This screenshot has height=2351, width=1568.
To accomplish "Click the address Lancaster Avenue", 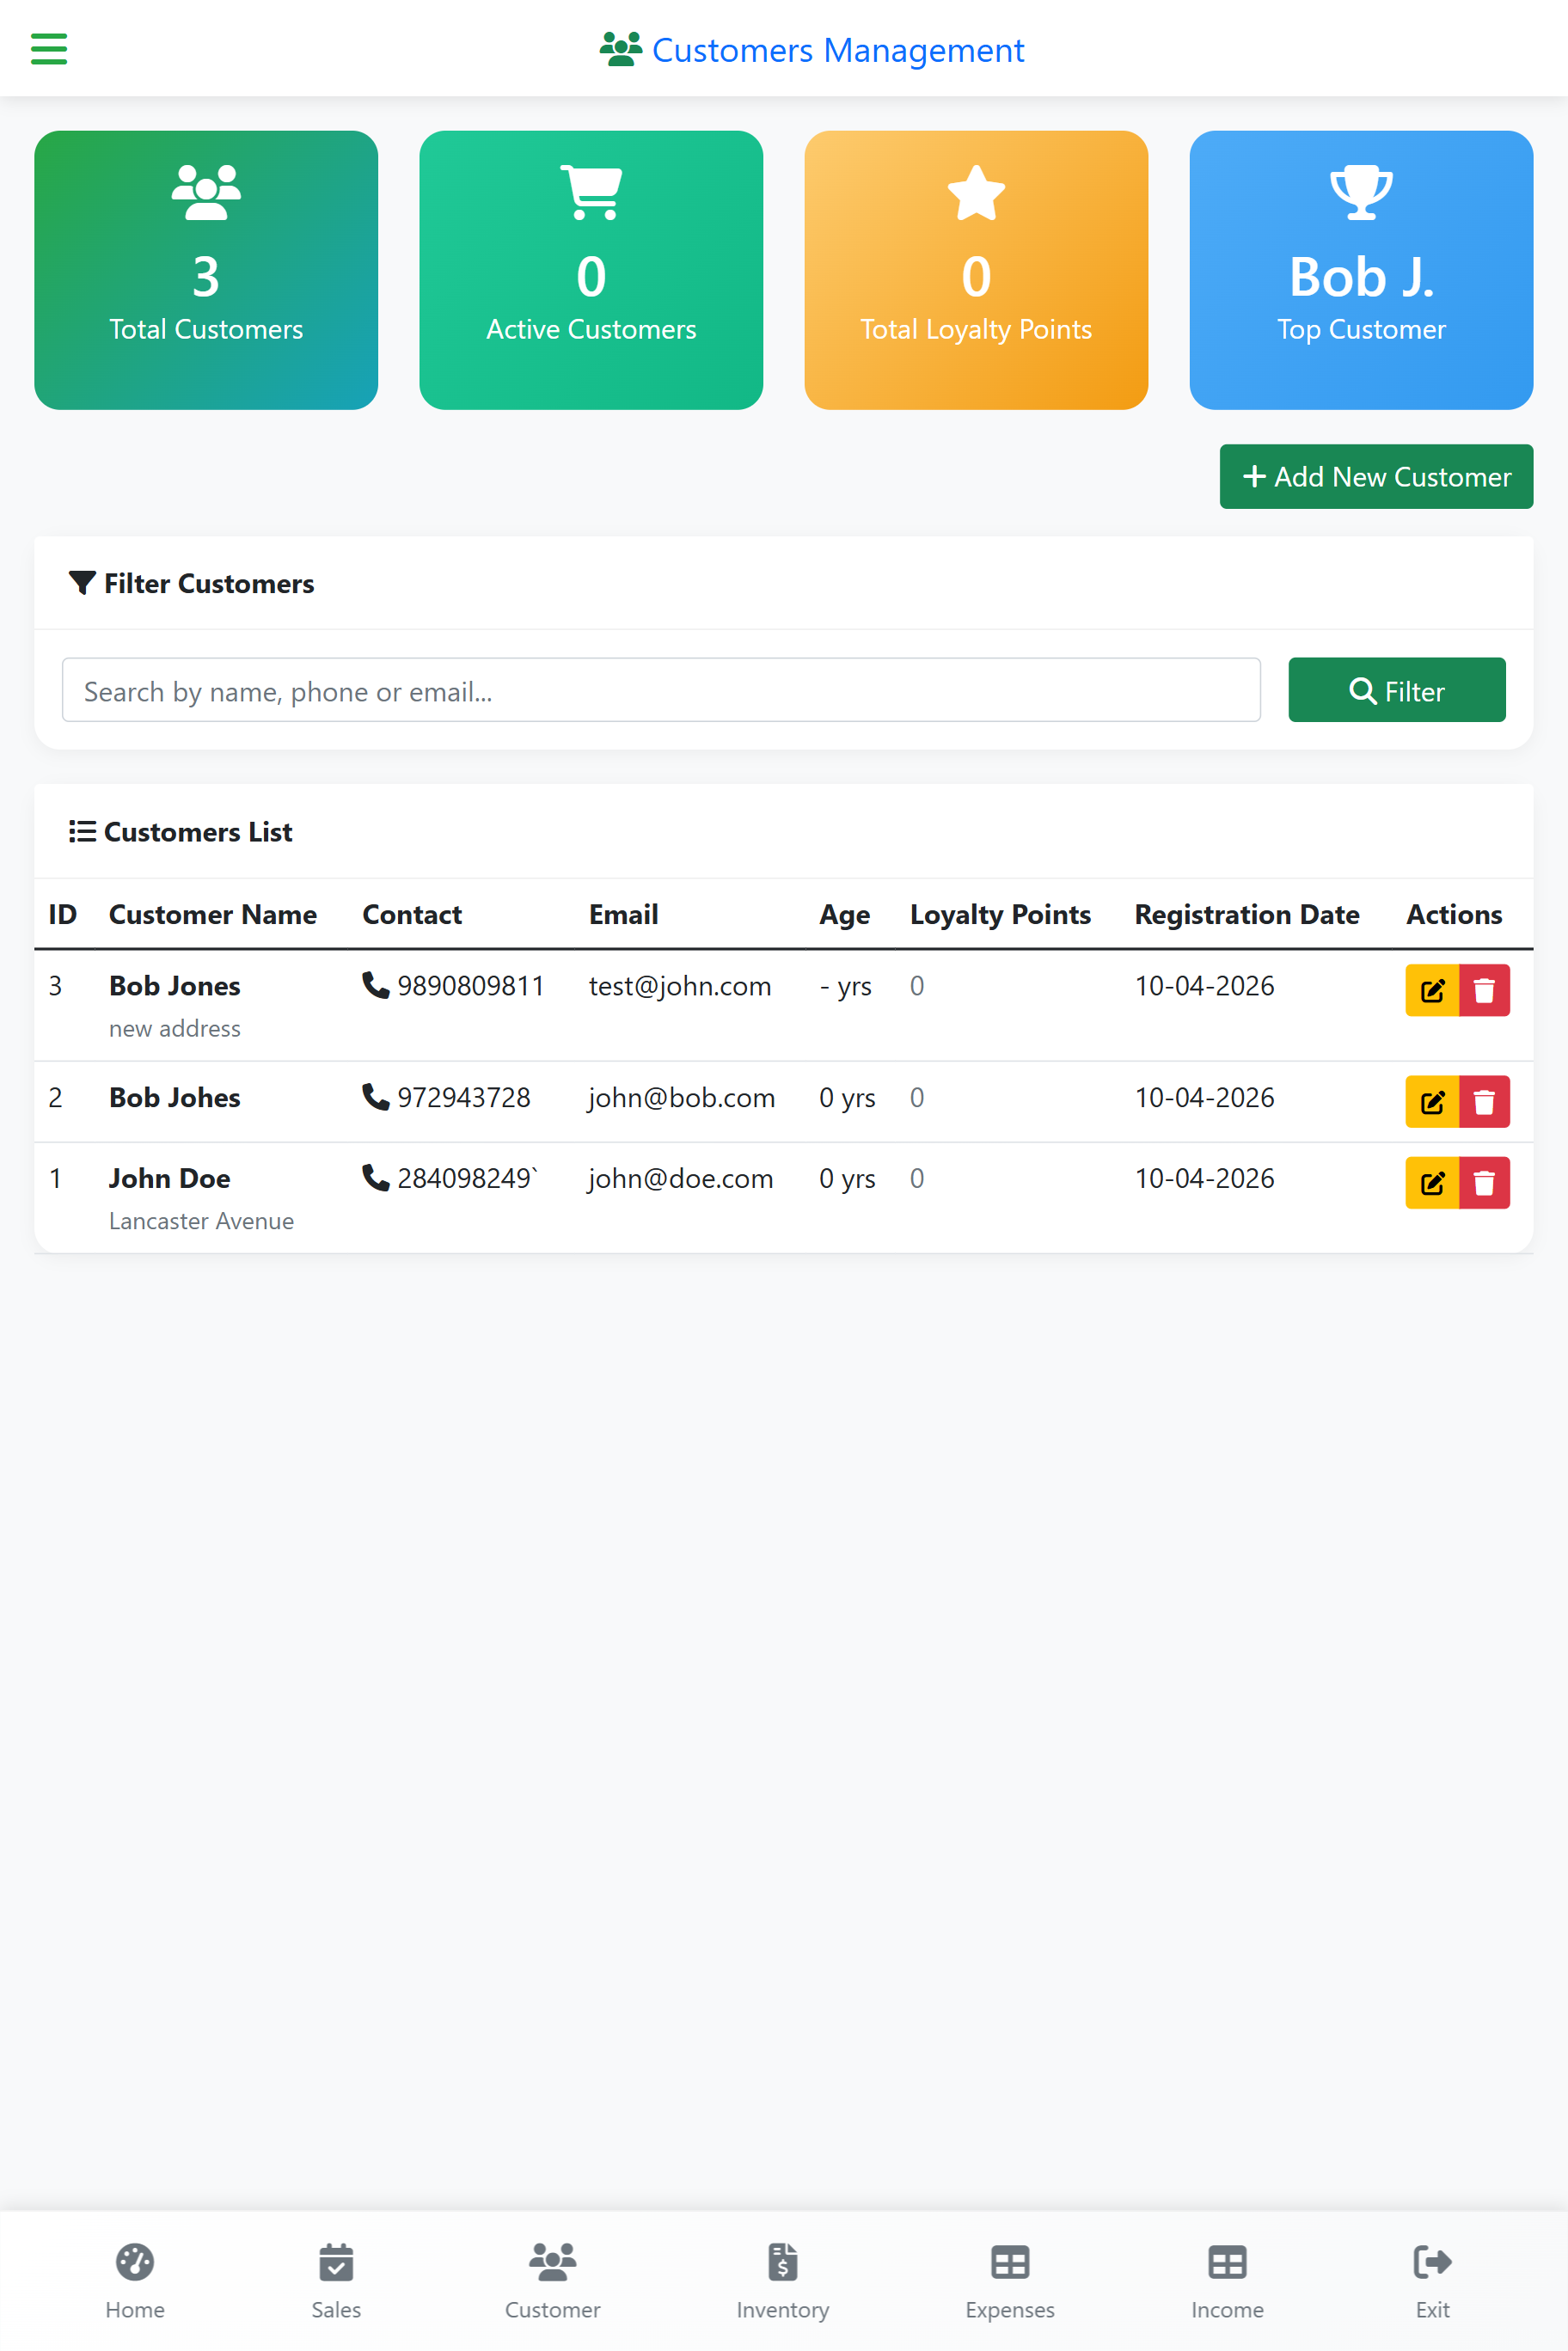I will tap(201, 1221).
